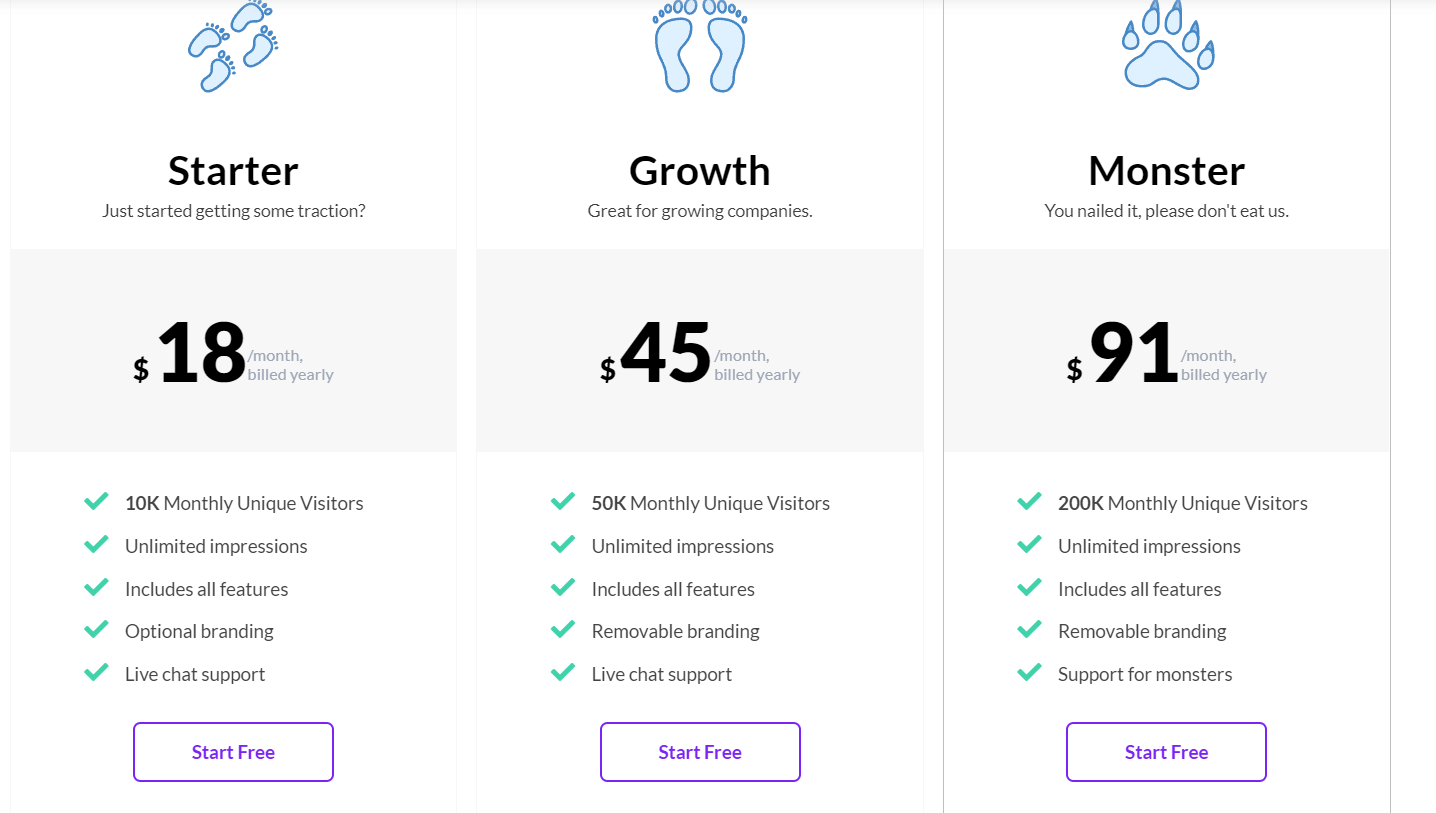Click the large footprints icon above Growth
Image resolution: width=1436 pixels, height=813 pixels.
tap(699, 45)
